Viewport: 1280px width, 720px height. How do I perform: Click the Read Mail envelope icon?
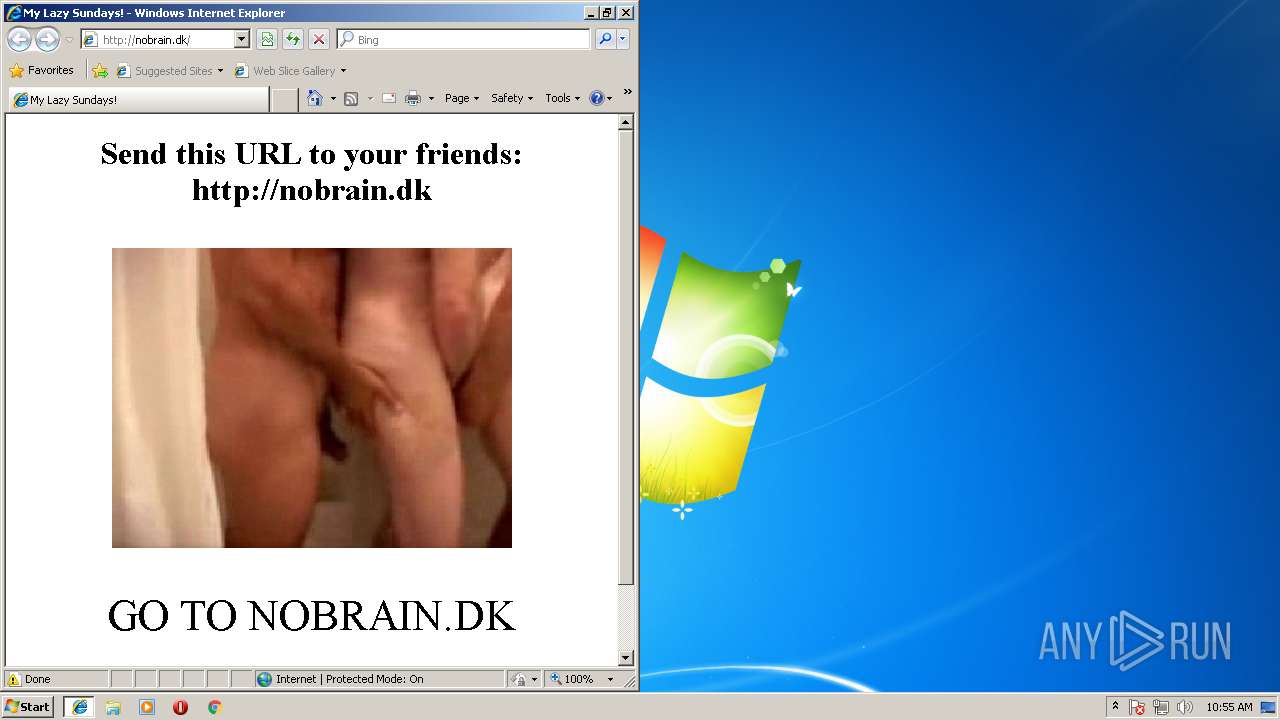point(389,98)
